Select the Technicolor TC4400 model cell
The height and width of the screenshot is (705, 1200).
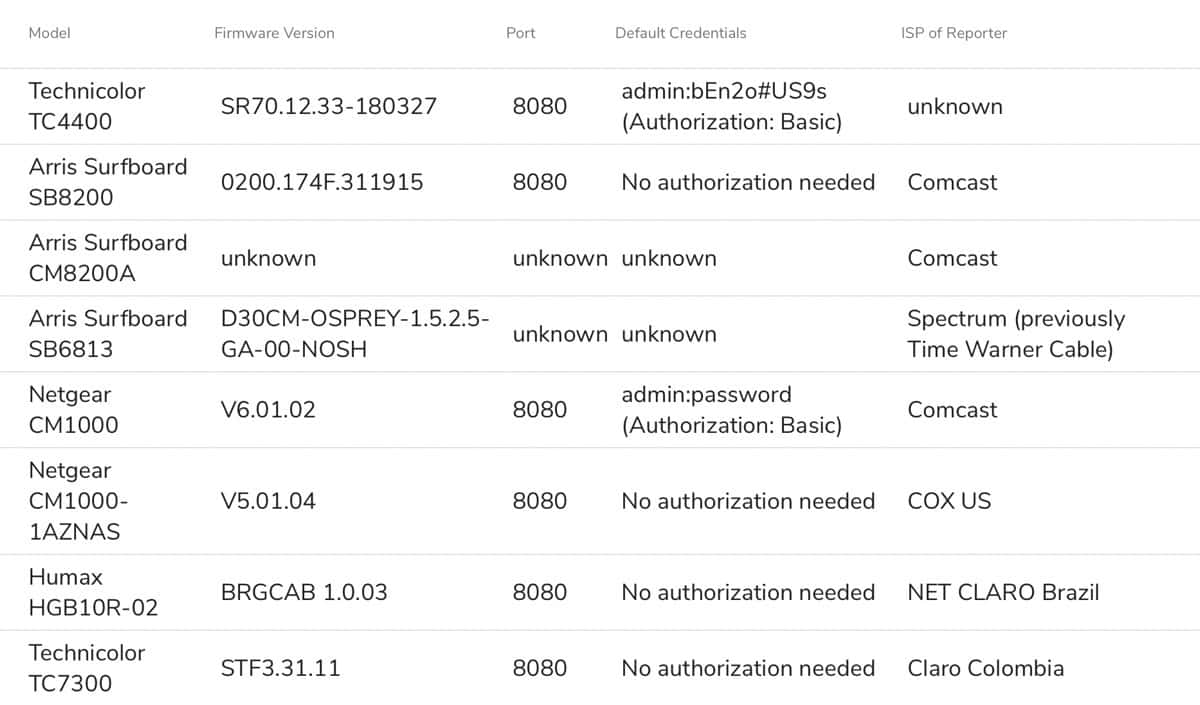(87, 106)
